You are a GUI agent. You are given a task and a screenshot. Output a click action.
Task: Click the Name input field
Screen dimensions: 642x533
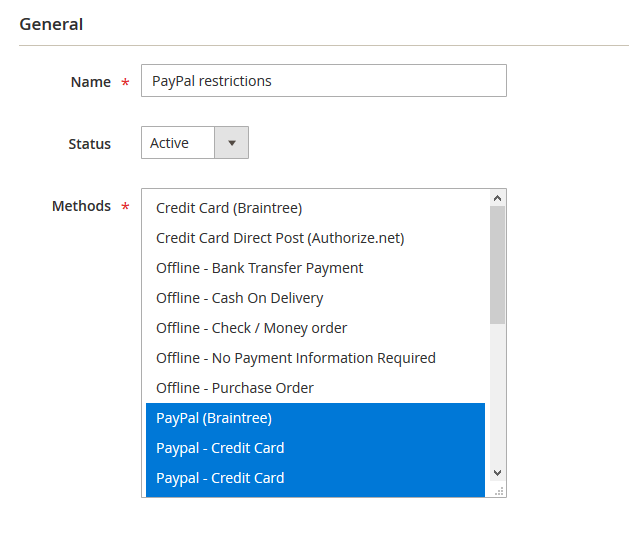[323, 81]
